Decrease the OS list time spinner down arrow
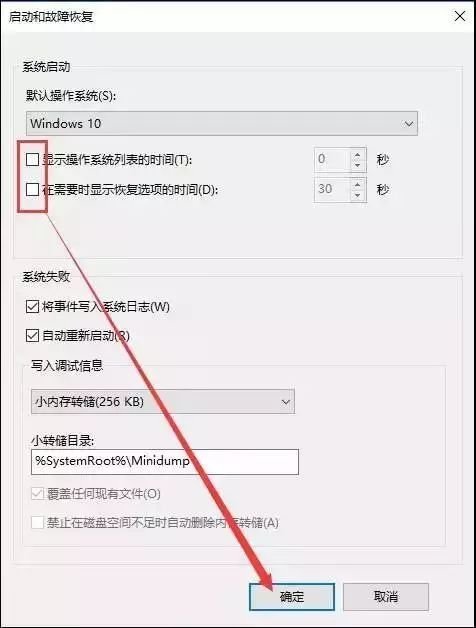 click(358, 165)
